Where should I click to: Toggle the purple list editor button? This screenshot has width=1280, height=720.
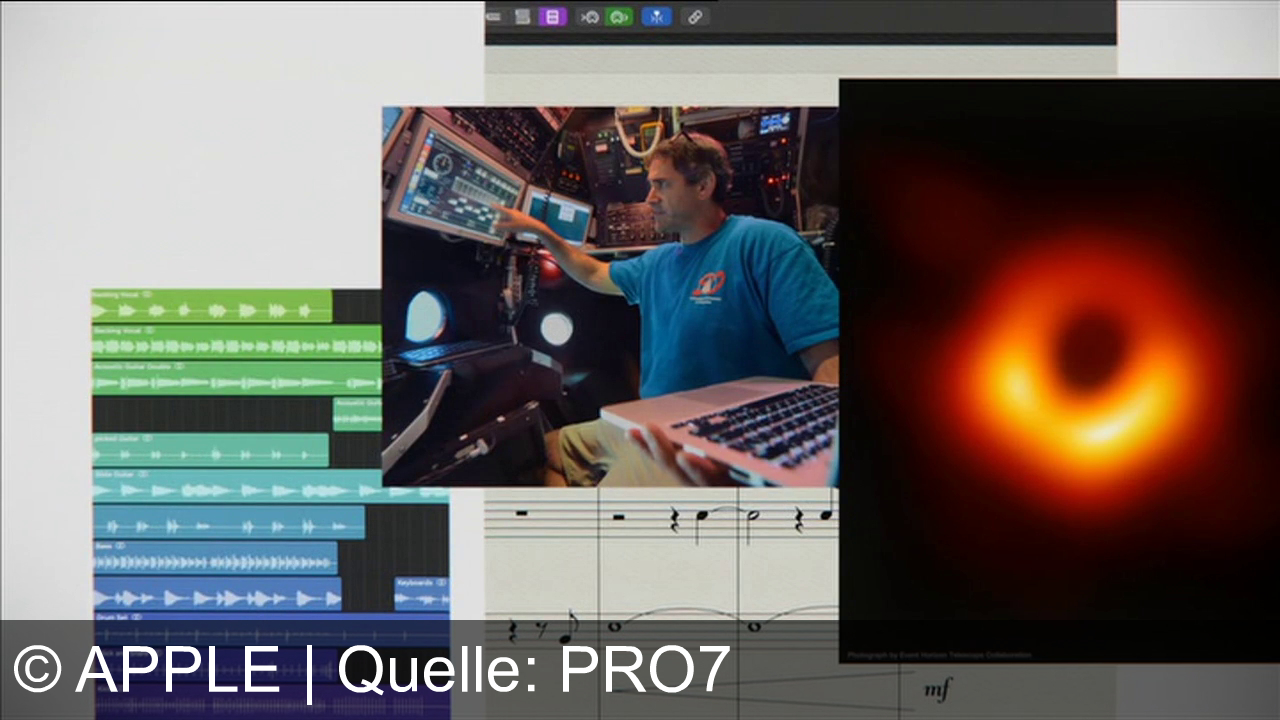click(x=552, y=16)
